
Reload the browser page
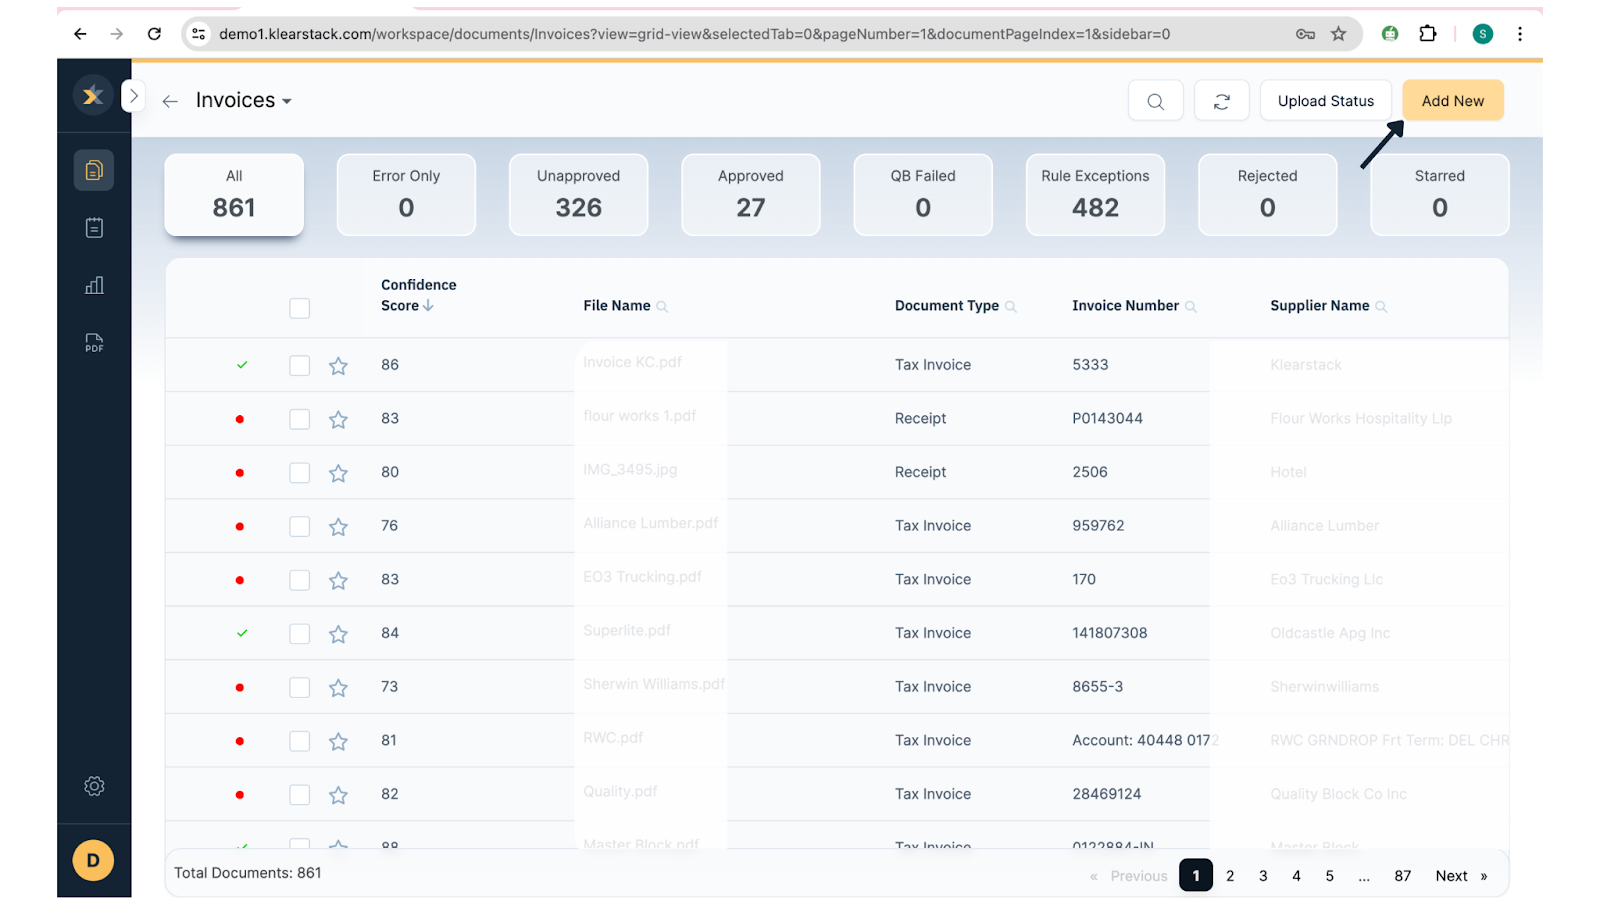pyautogui.click(x=154, y=34)
